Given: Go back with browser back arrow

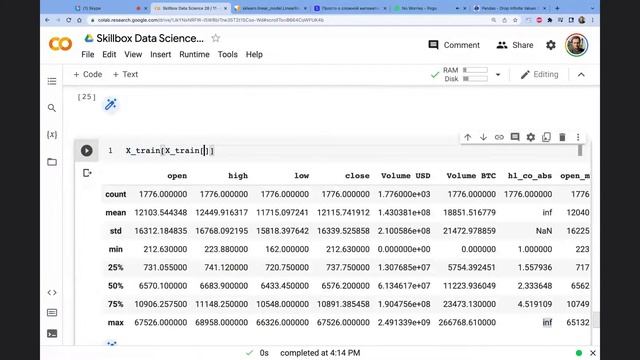Looking at the screenshot, I should (48, 20).
